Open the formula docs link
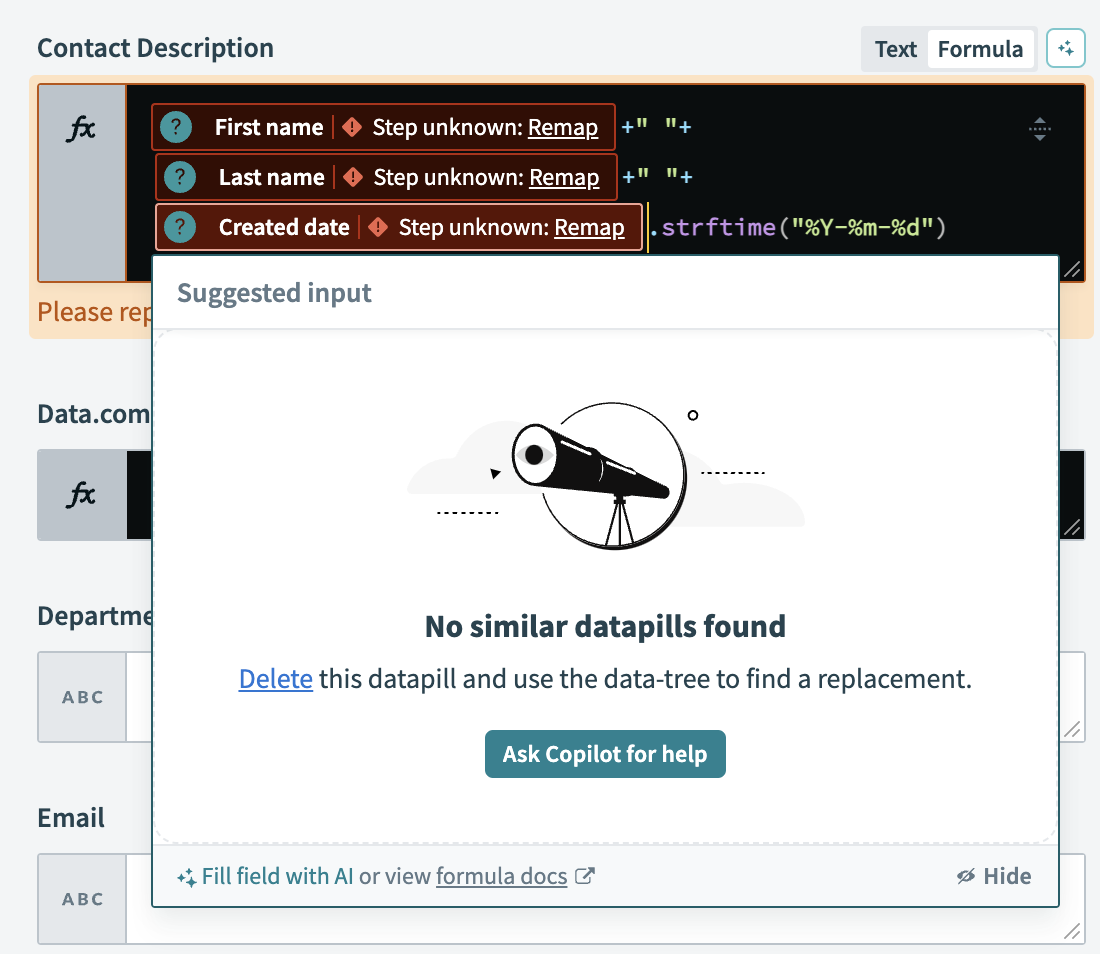Viewport: 1100px width, 954px height. (x=500, y=876)
